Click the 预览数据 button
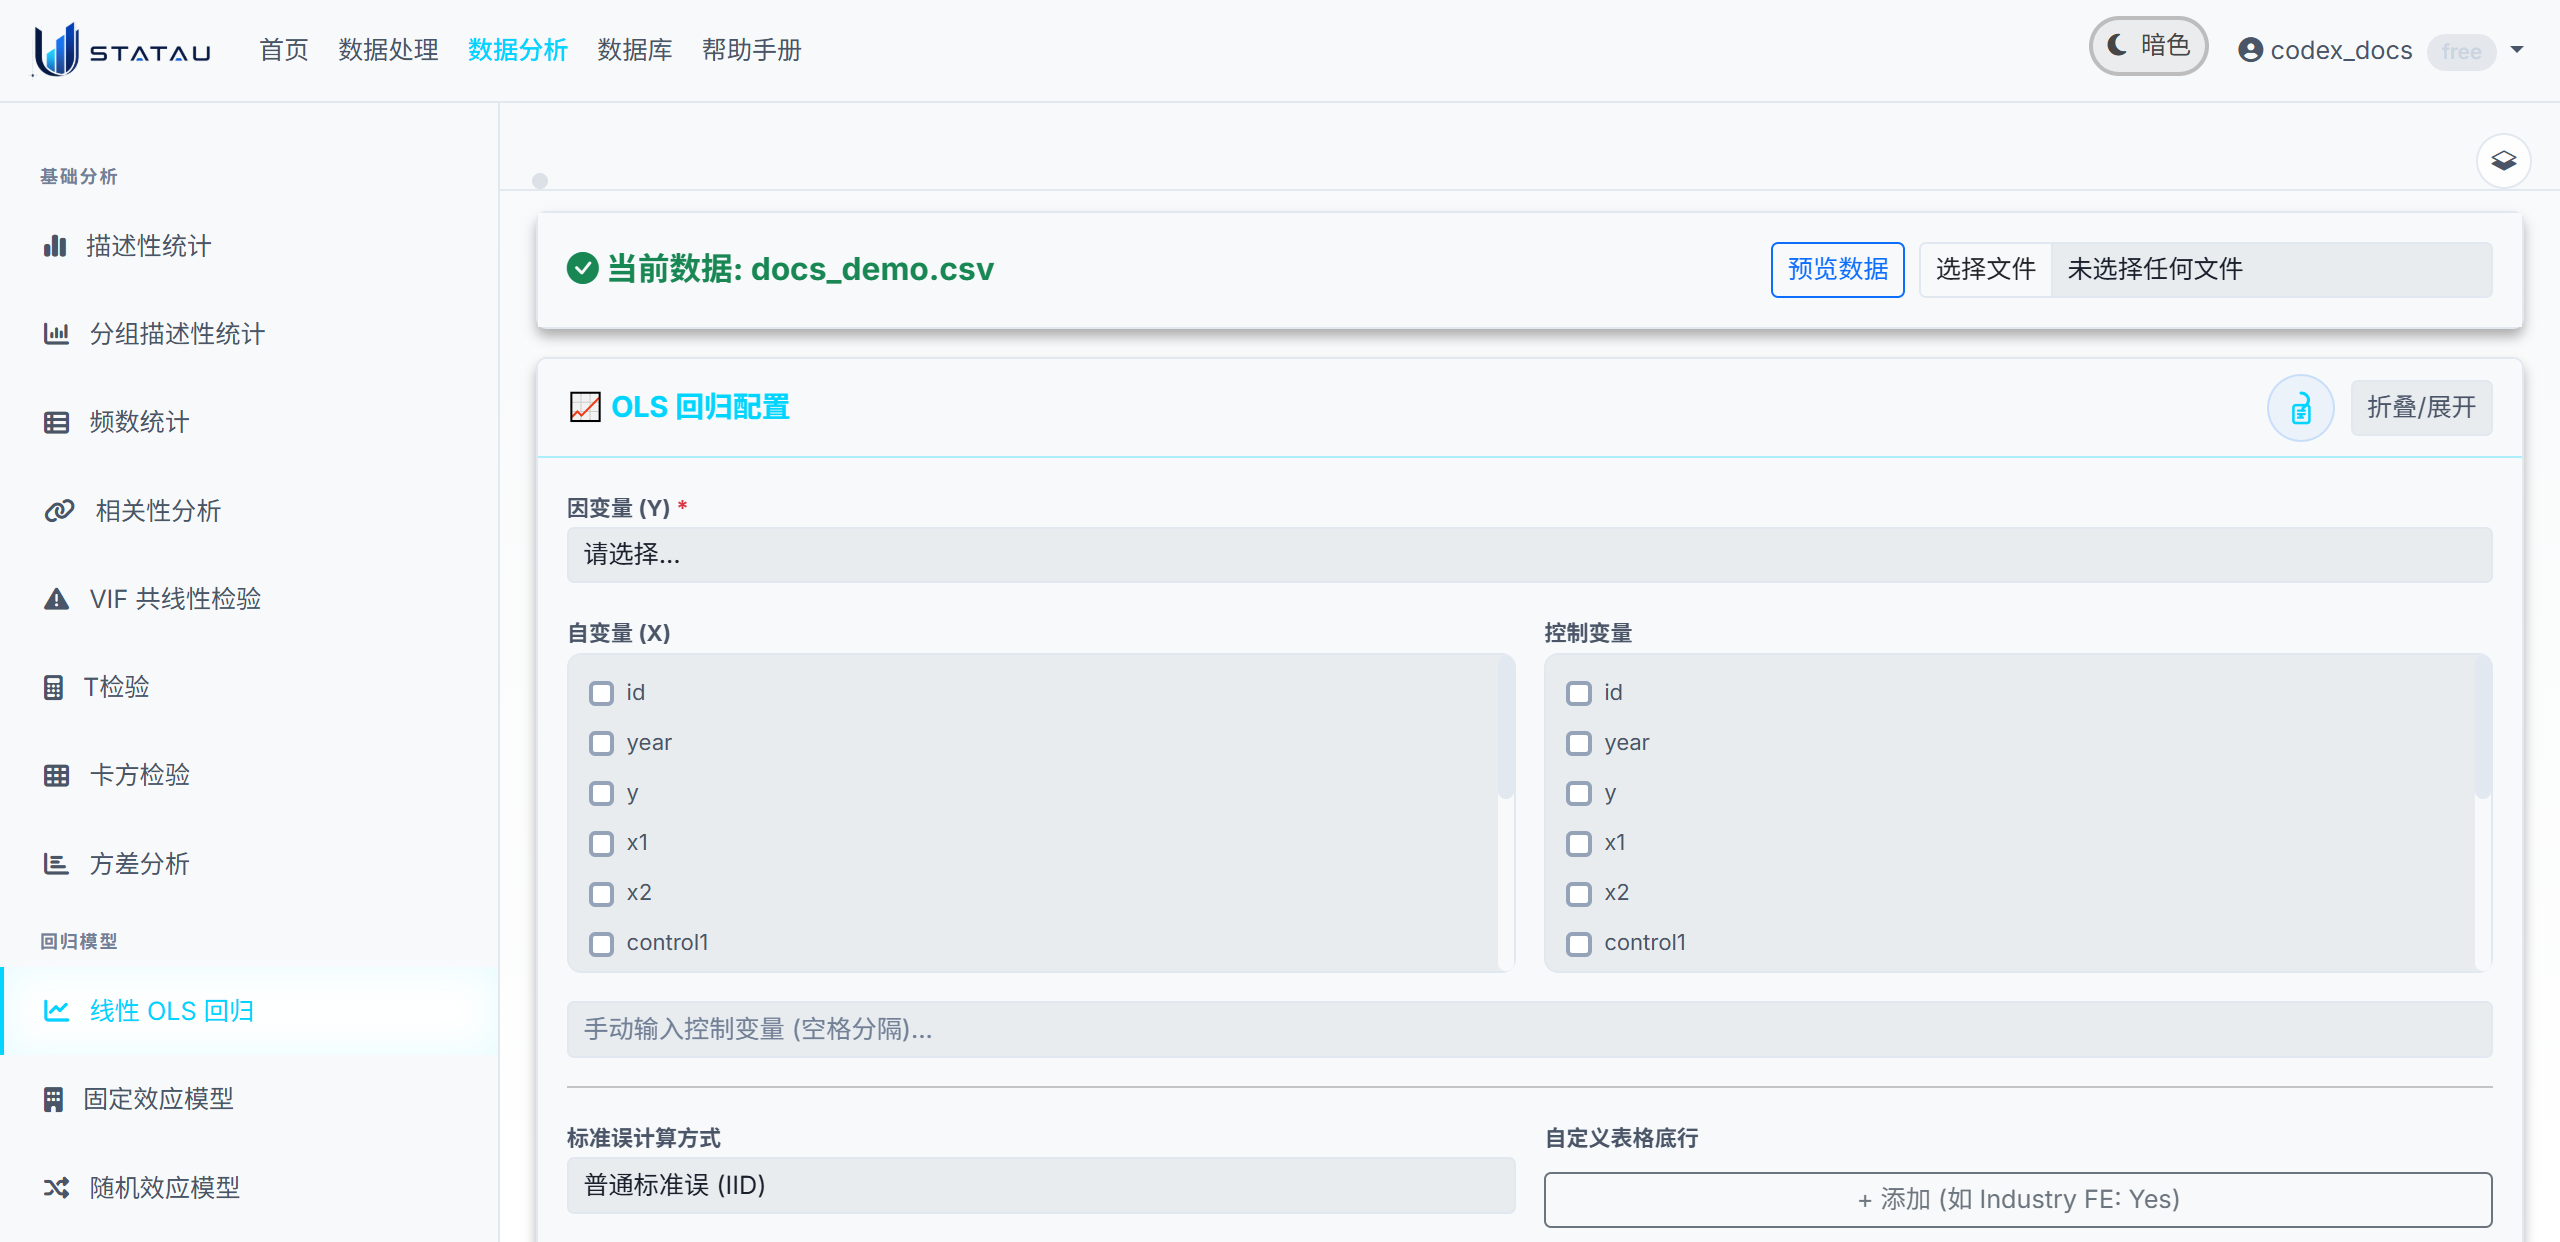The width and height of the screenshot is (2560, 1242). (x=1837, y=269)
